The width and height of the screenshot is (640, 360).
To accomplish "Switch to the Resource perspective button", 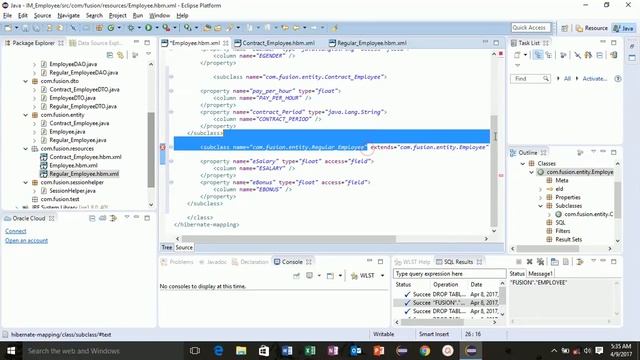I will click(591, 28).
